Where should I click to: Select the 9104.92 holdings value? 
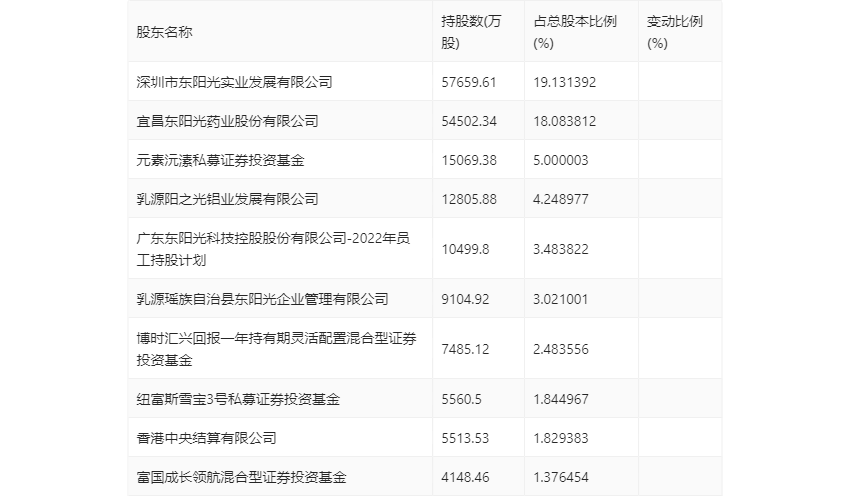click(x=465, y=299)
